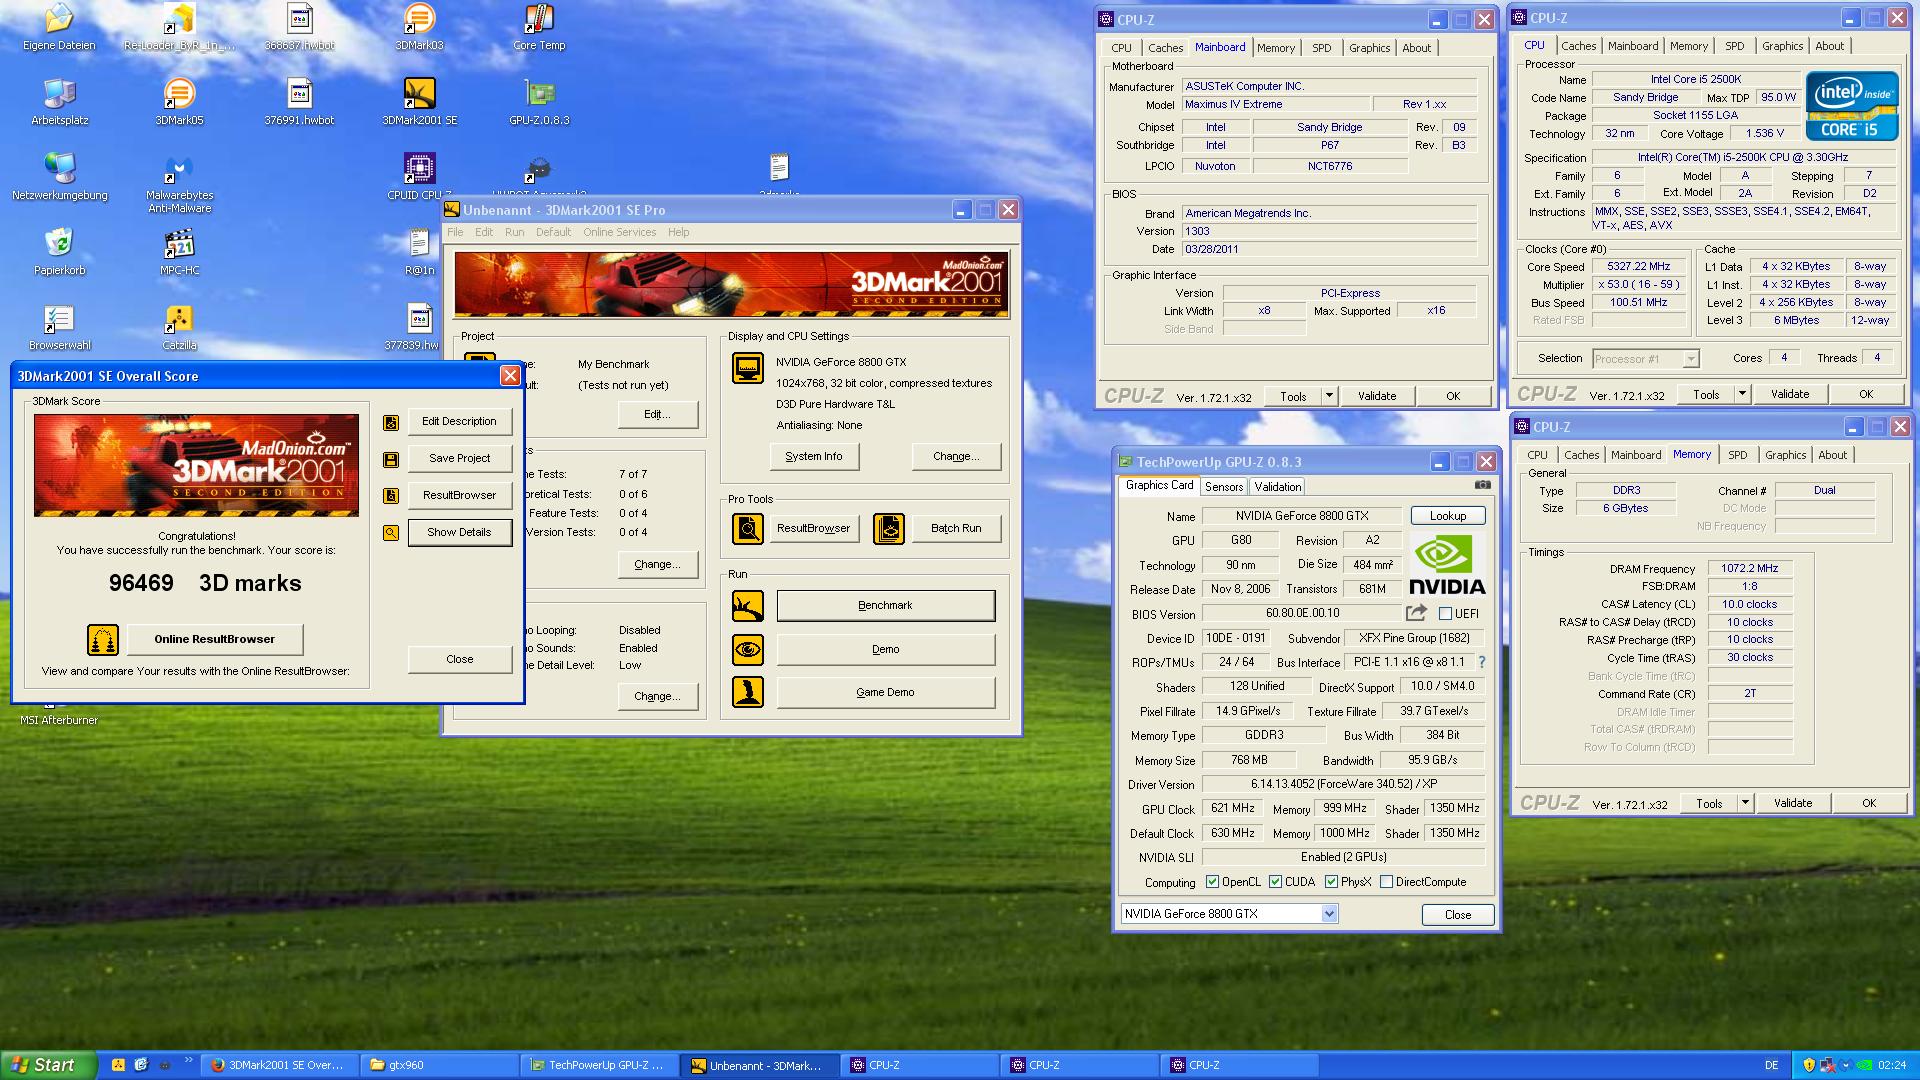Toggle the CUDA checkbox in GPU-Z
The width and height of the screenshot is (1920, 1080).
click(1275, 882)
